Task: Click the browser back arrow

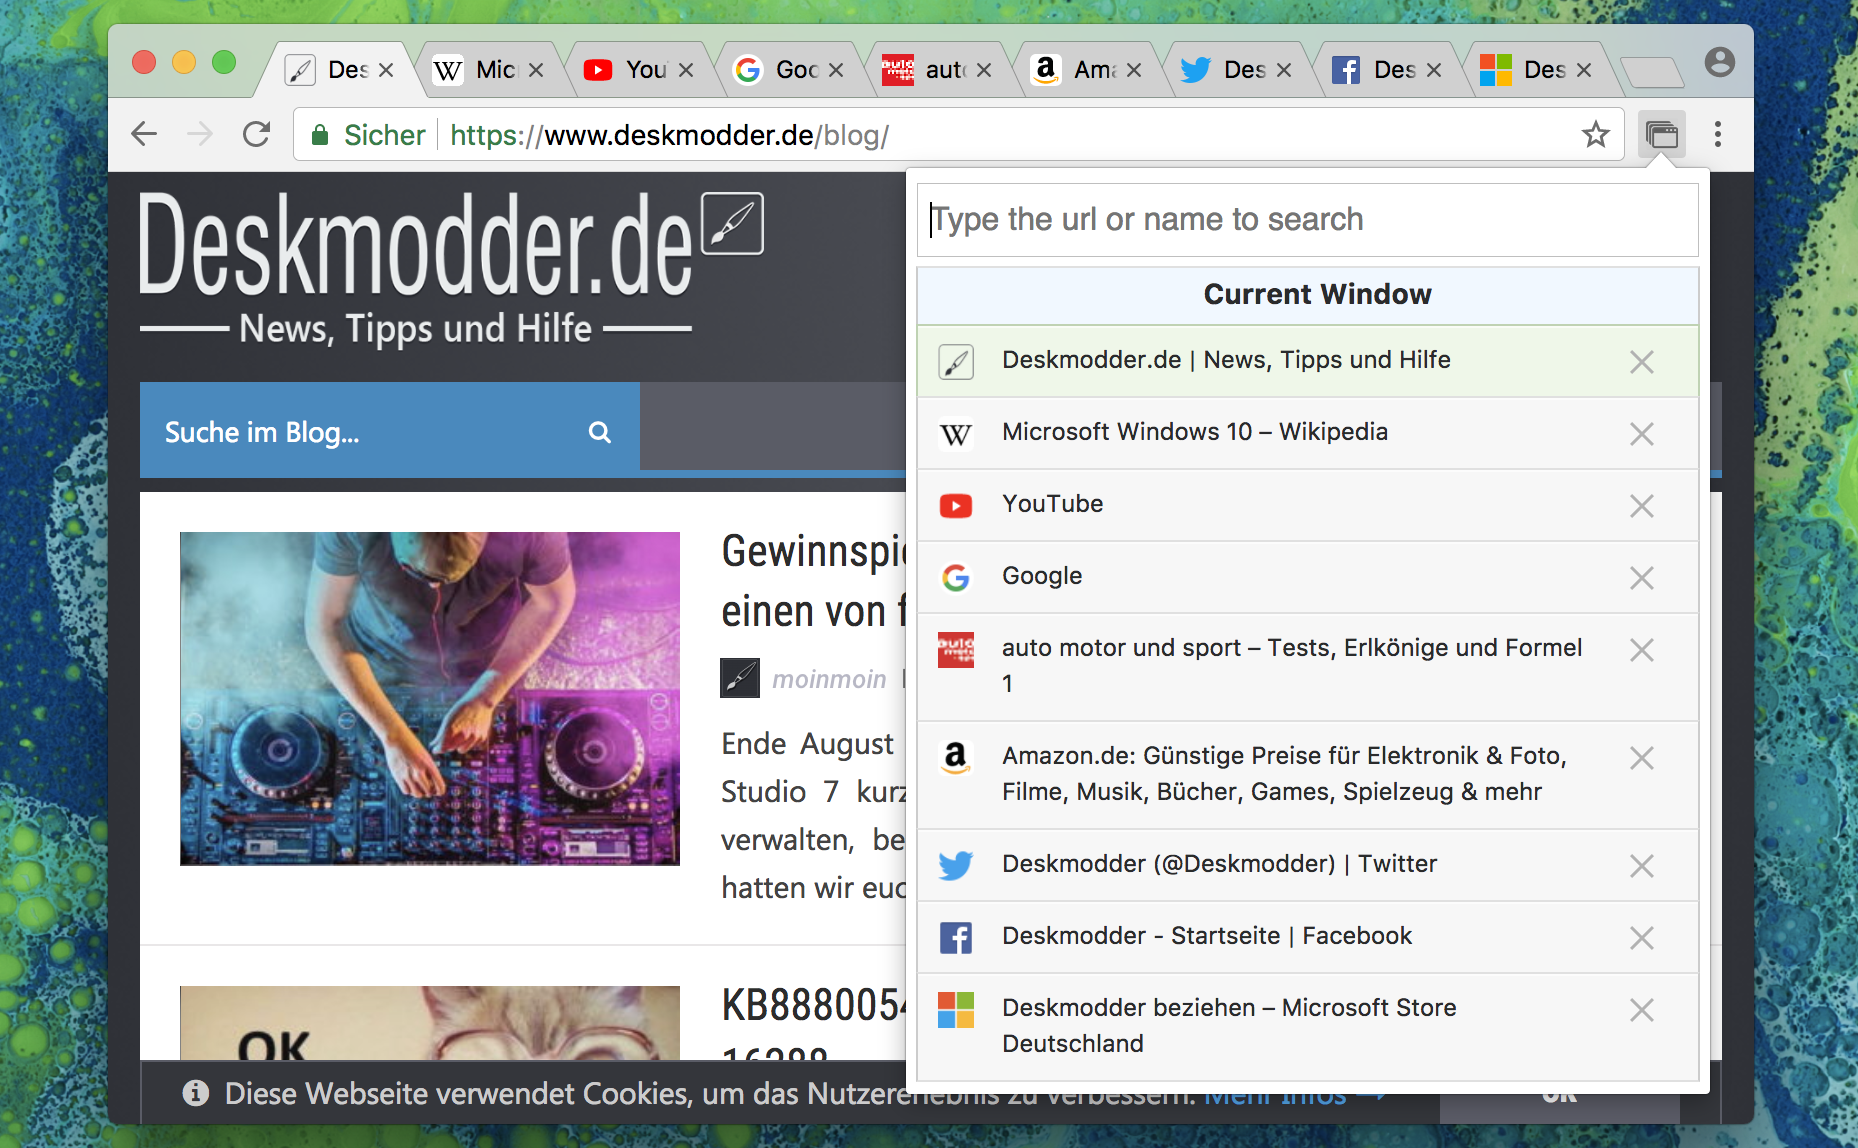Action: pyautogui.click(x=145, y=134)
